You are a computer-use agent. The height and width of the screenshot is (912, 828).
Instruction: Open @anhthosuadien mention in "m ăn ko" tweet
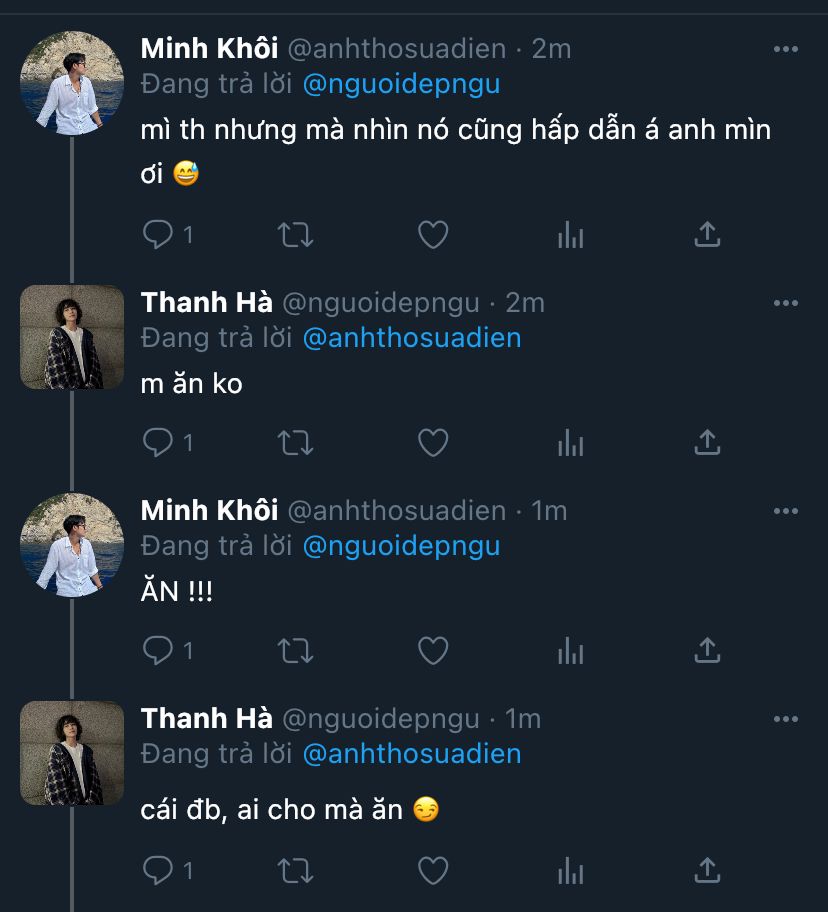(411, 337)
